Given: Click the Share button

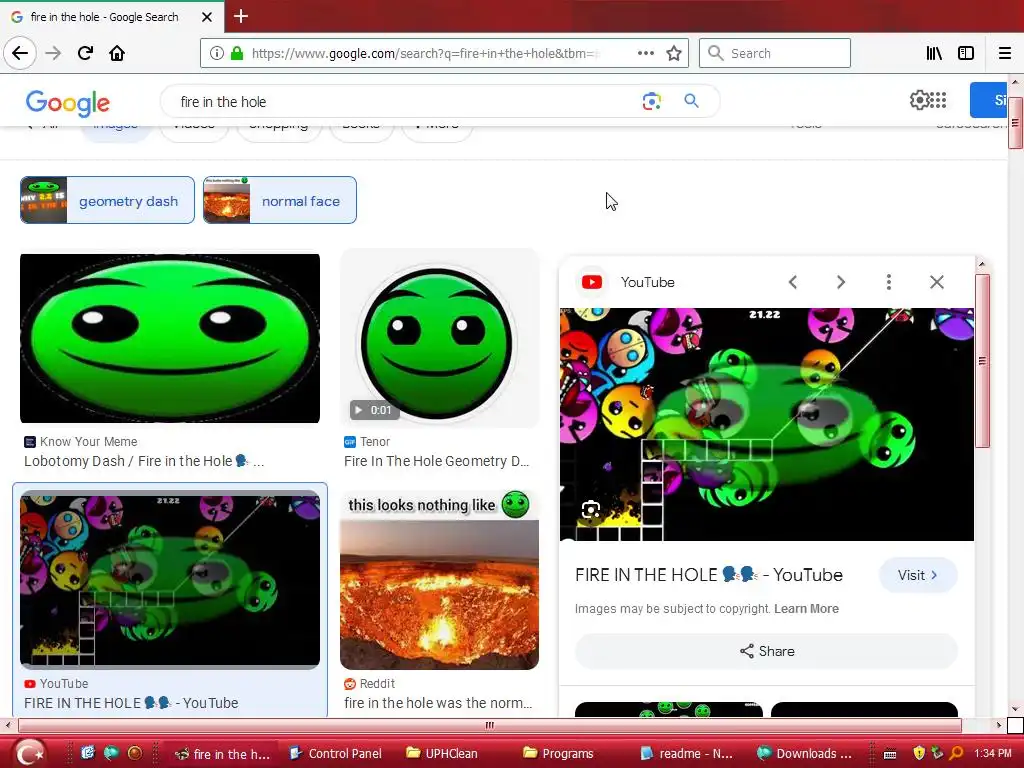Looking at the screenshot, I should pyautogui.click(x=766, y=651).
